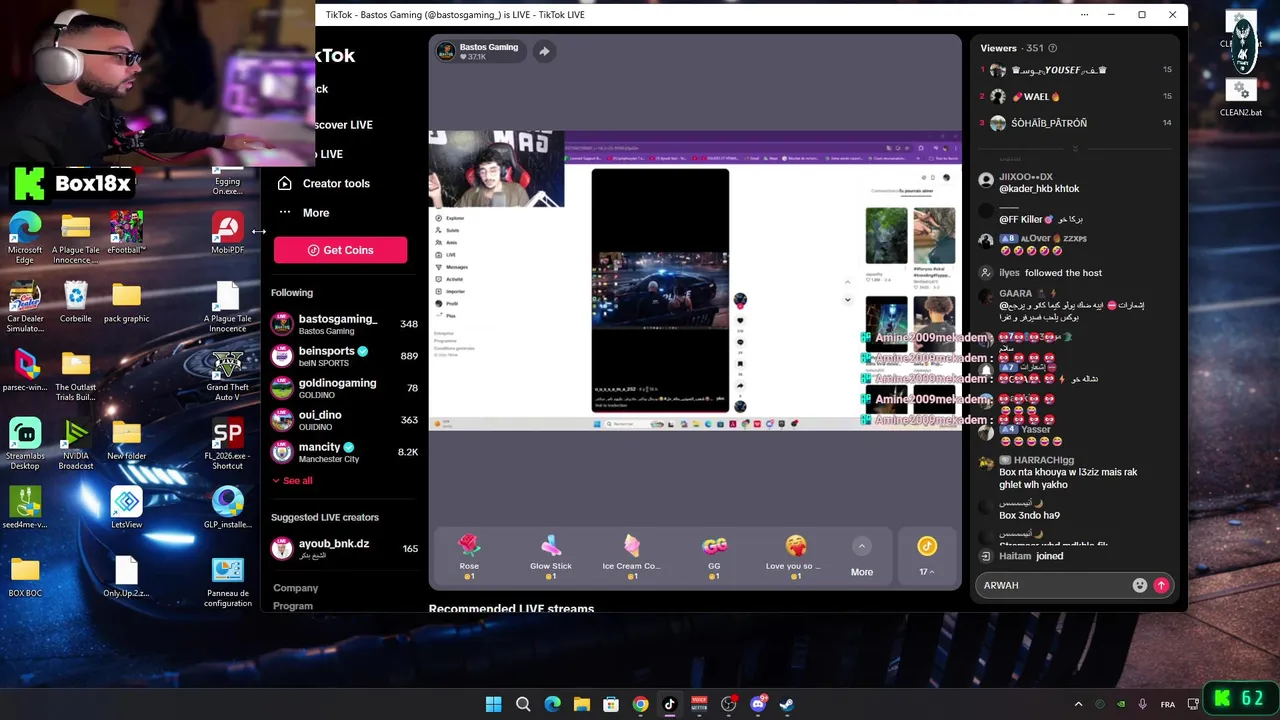Send the Ice Cream Cone gift
The width and height of the screenshot is (1280, 720).
632,557
